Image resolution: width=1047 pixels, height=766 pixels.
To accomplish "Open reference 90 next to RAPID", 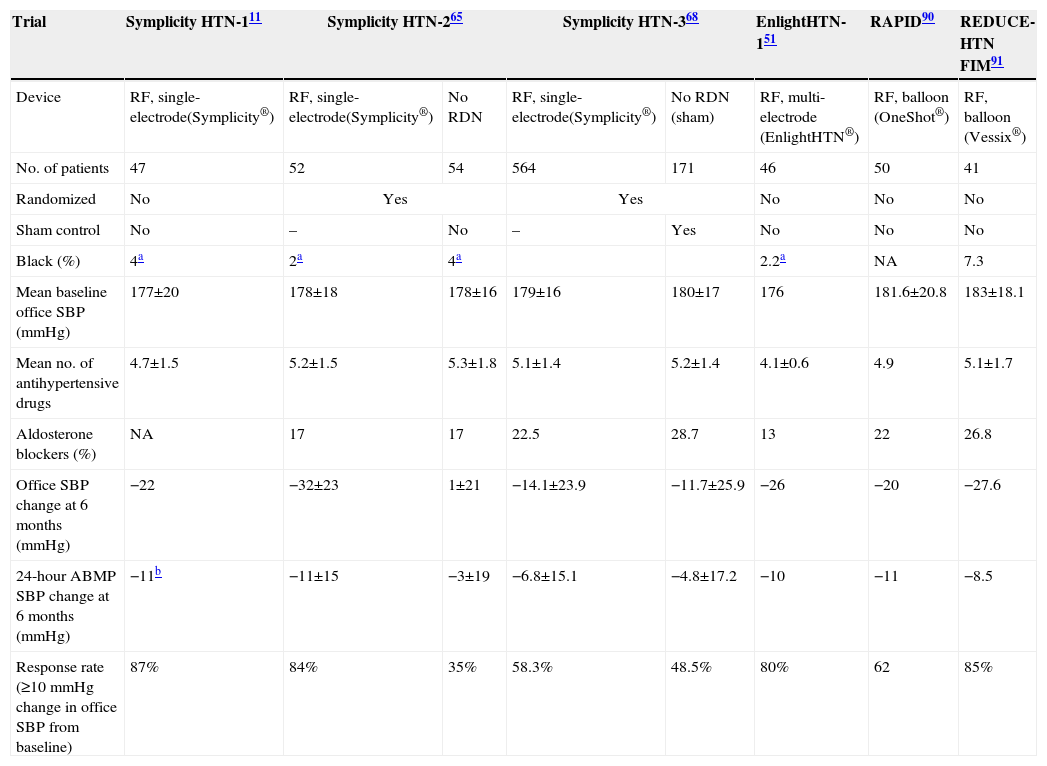I will click(x=928, y=18).
